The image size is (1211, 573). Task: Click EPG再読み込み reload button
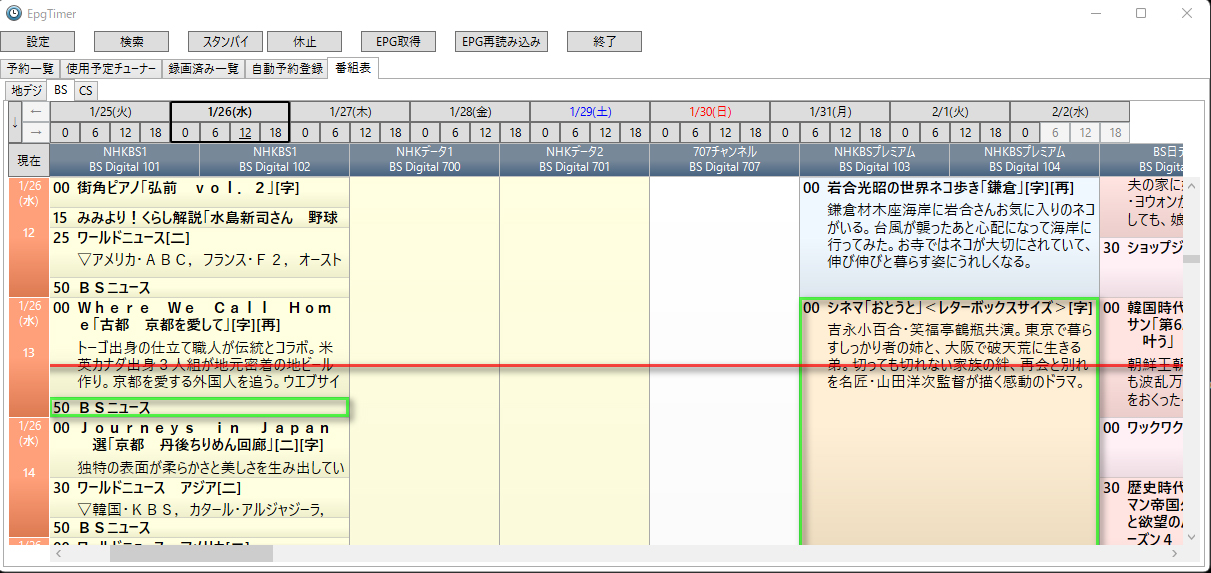(x=501, y=42)
